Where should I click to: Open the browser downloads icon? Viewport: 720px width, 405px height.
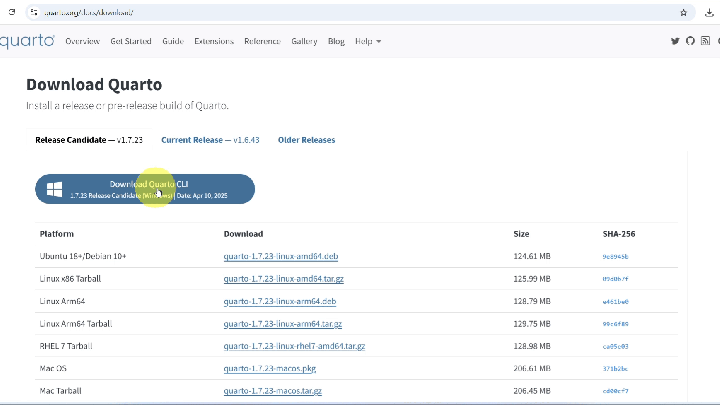click(709, 13)
